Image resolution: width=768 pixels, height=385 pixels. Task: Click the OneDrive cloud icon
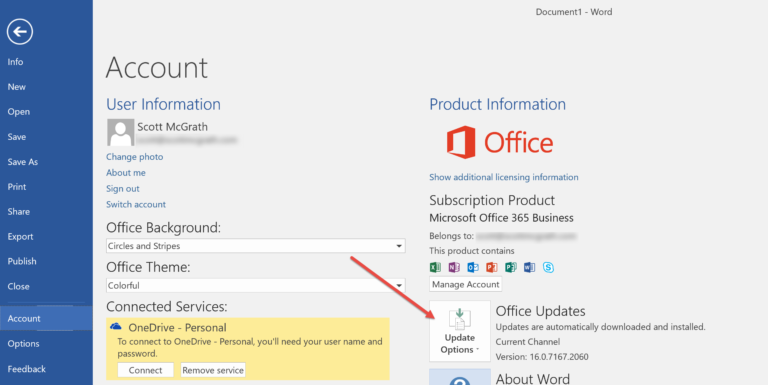point(116,327)
